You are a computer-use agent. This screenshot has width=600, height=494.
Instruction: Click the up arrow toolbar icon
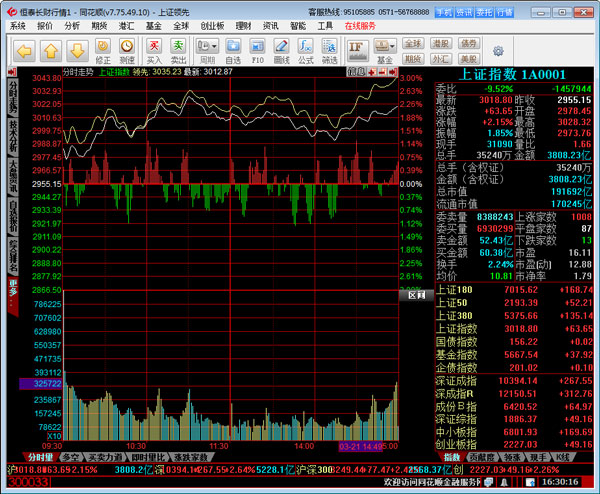[51, 51]
